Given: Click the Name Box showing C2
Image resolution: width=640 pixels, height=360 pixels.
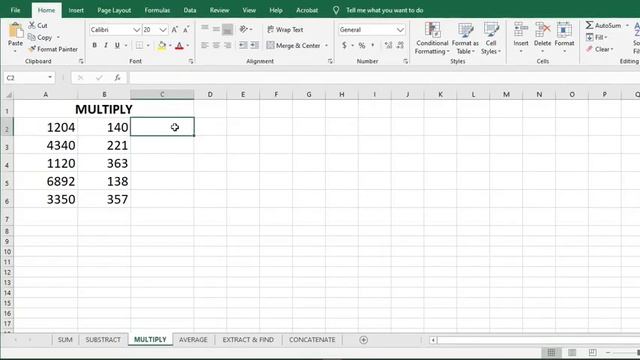Looking at the screenshot, I should 29,78.
